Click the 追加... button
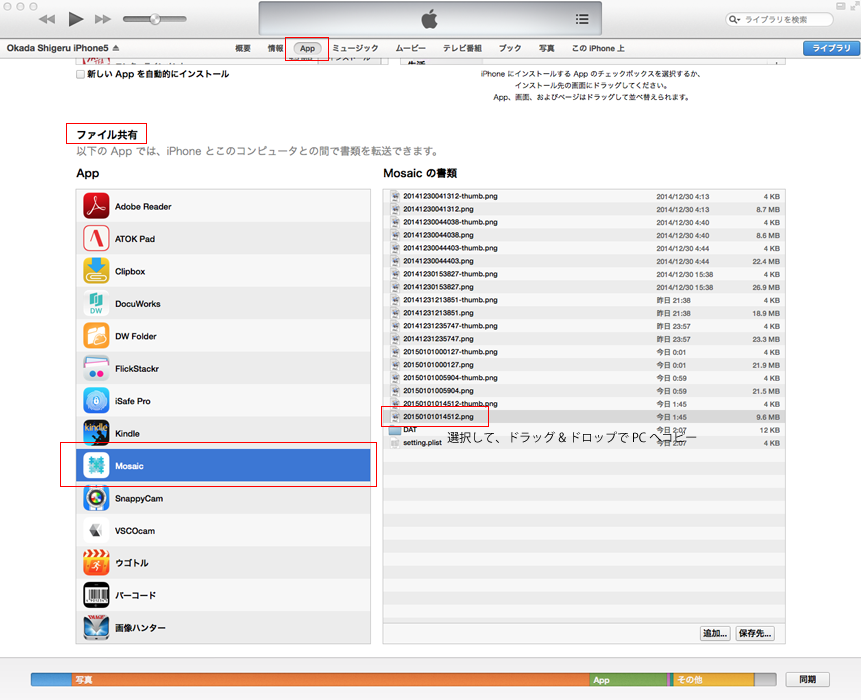 715,633
